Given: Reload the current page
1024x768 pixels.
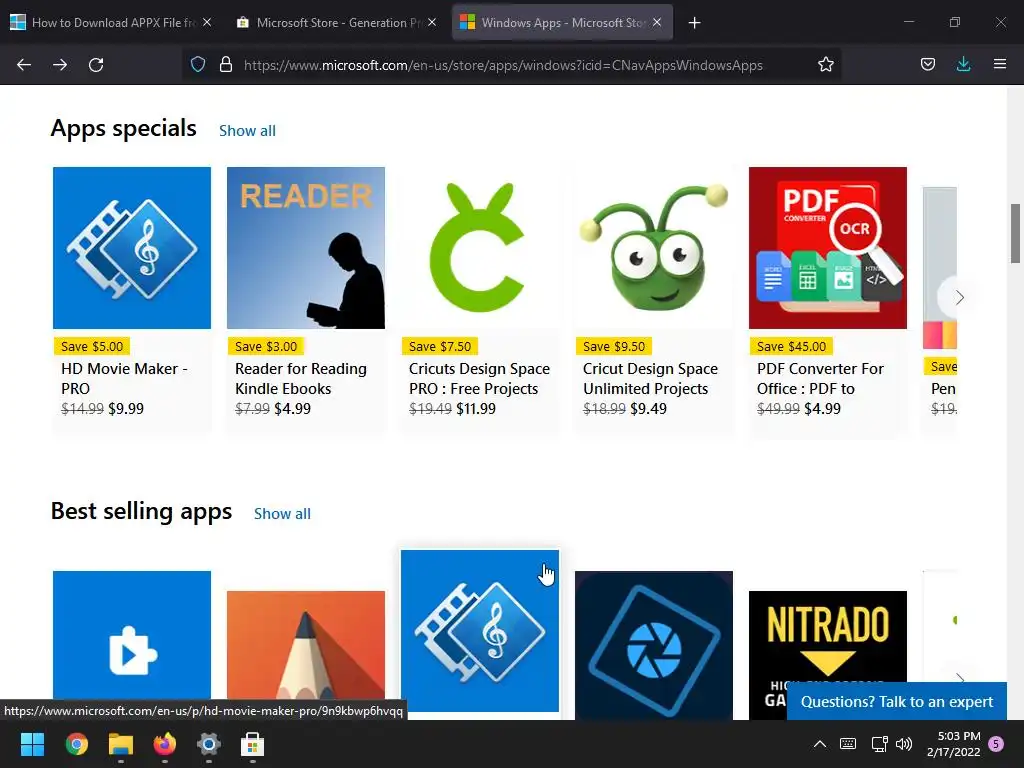Looking at the screenshot, I should click(96, 65).
